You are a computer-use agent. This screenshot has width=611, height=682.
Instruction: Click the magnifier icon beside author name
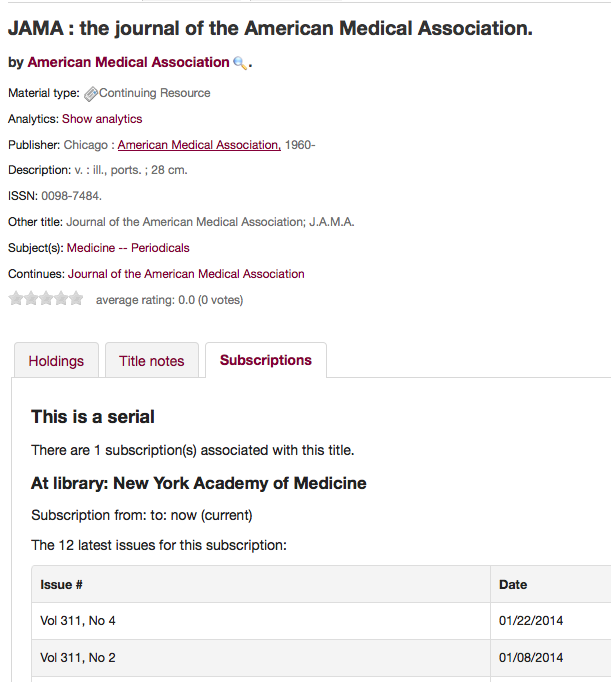point(240,63)
